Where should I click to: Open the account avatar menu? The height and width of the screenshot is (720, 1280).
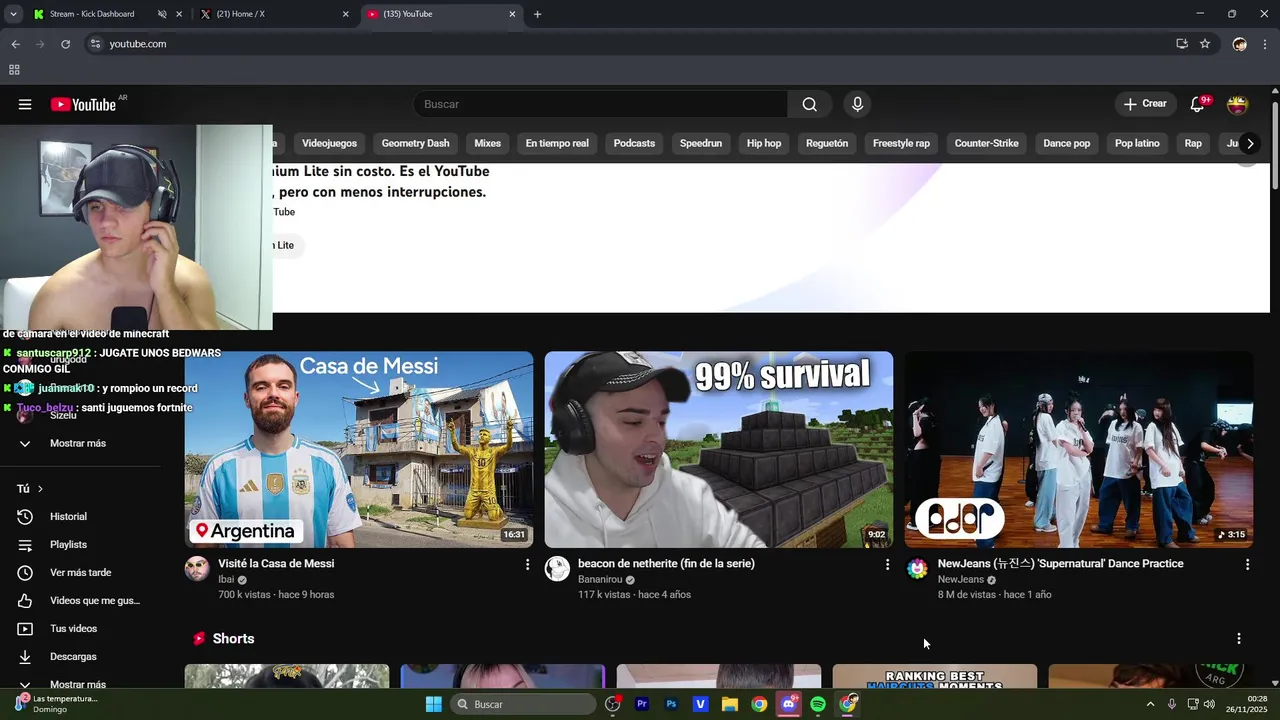click(x=1238, y=104)
